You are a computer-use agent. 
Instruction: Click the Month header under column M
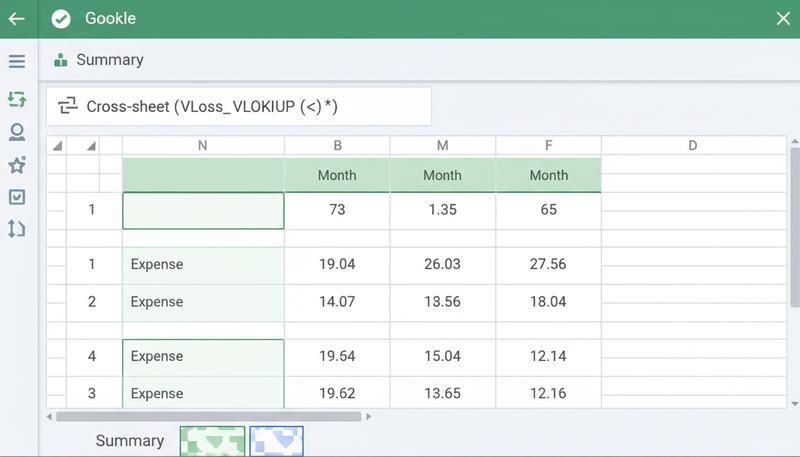coord(443,175)
